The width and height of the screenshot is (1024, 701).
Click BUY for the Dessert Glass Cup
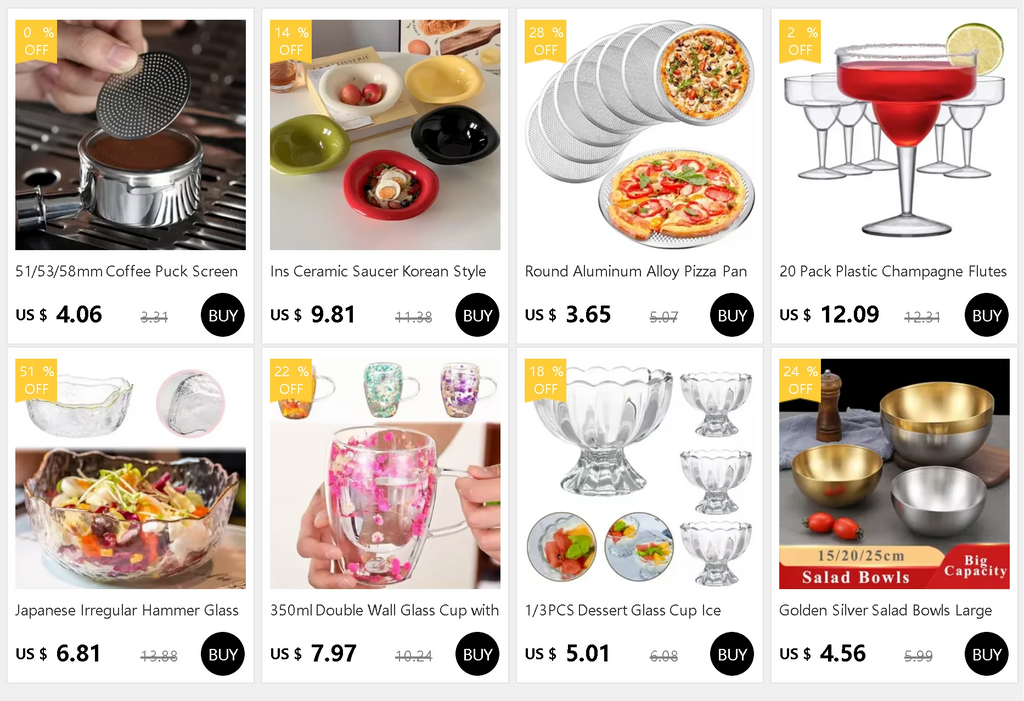(x=732, y=654)
